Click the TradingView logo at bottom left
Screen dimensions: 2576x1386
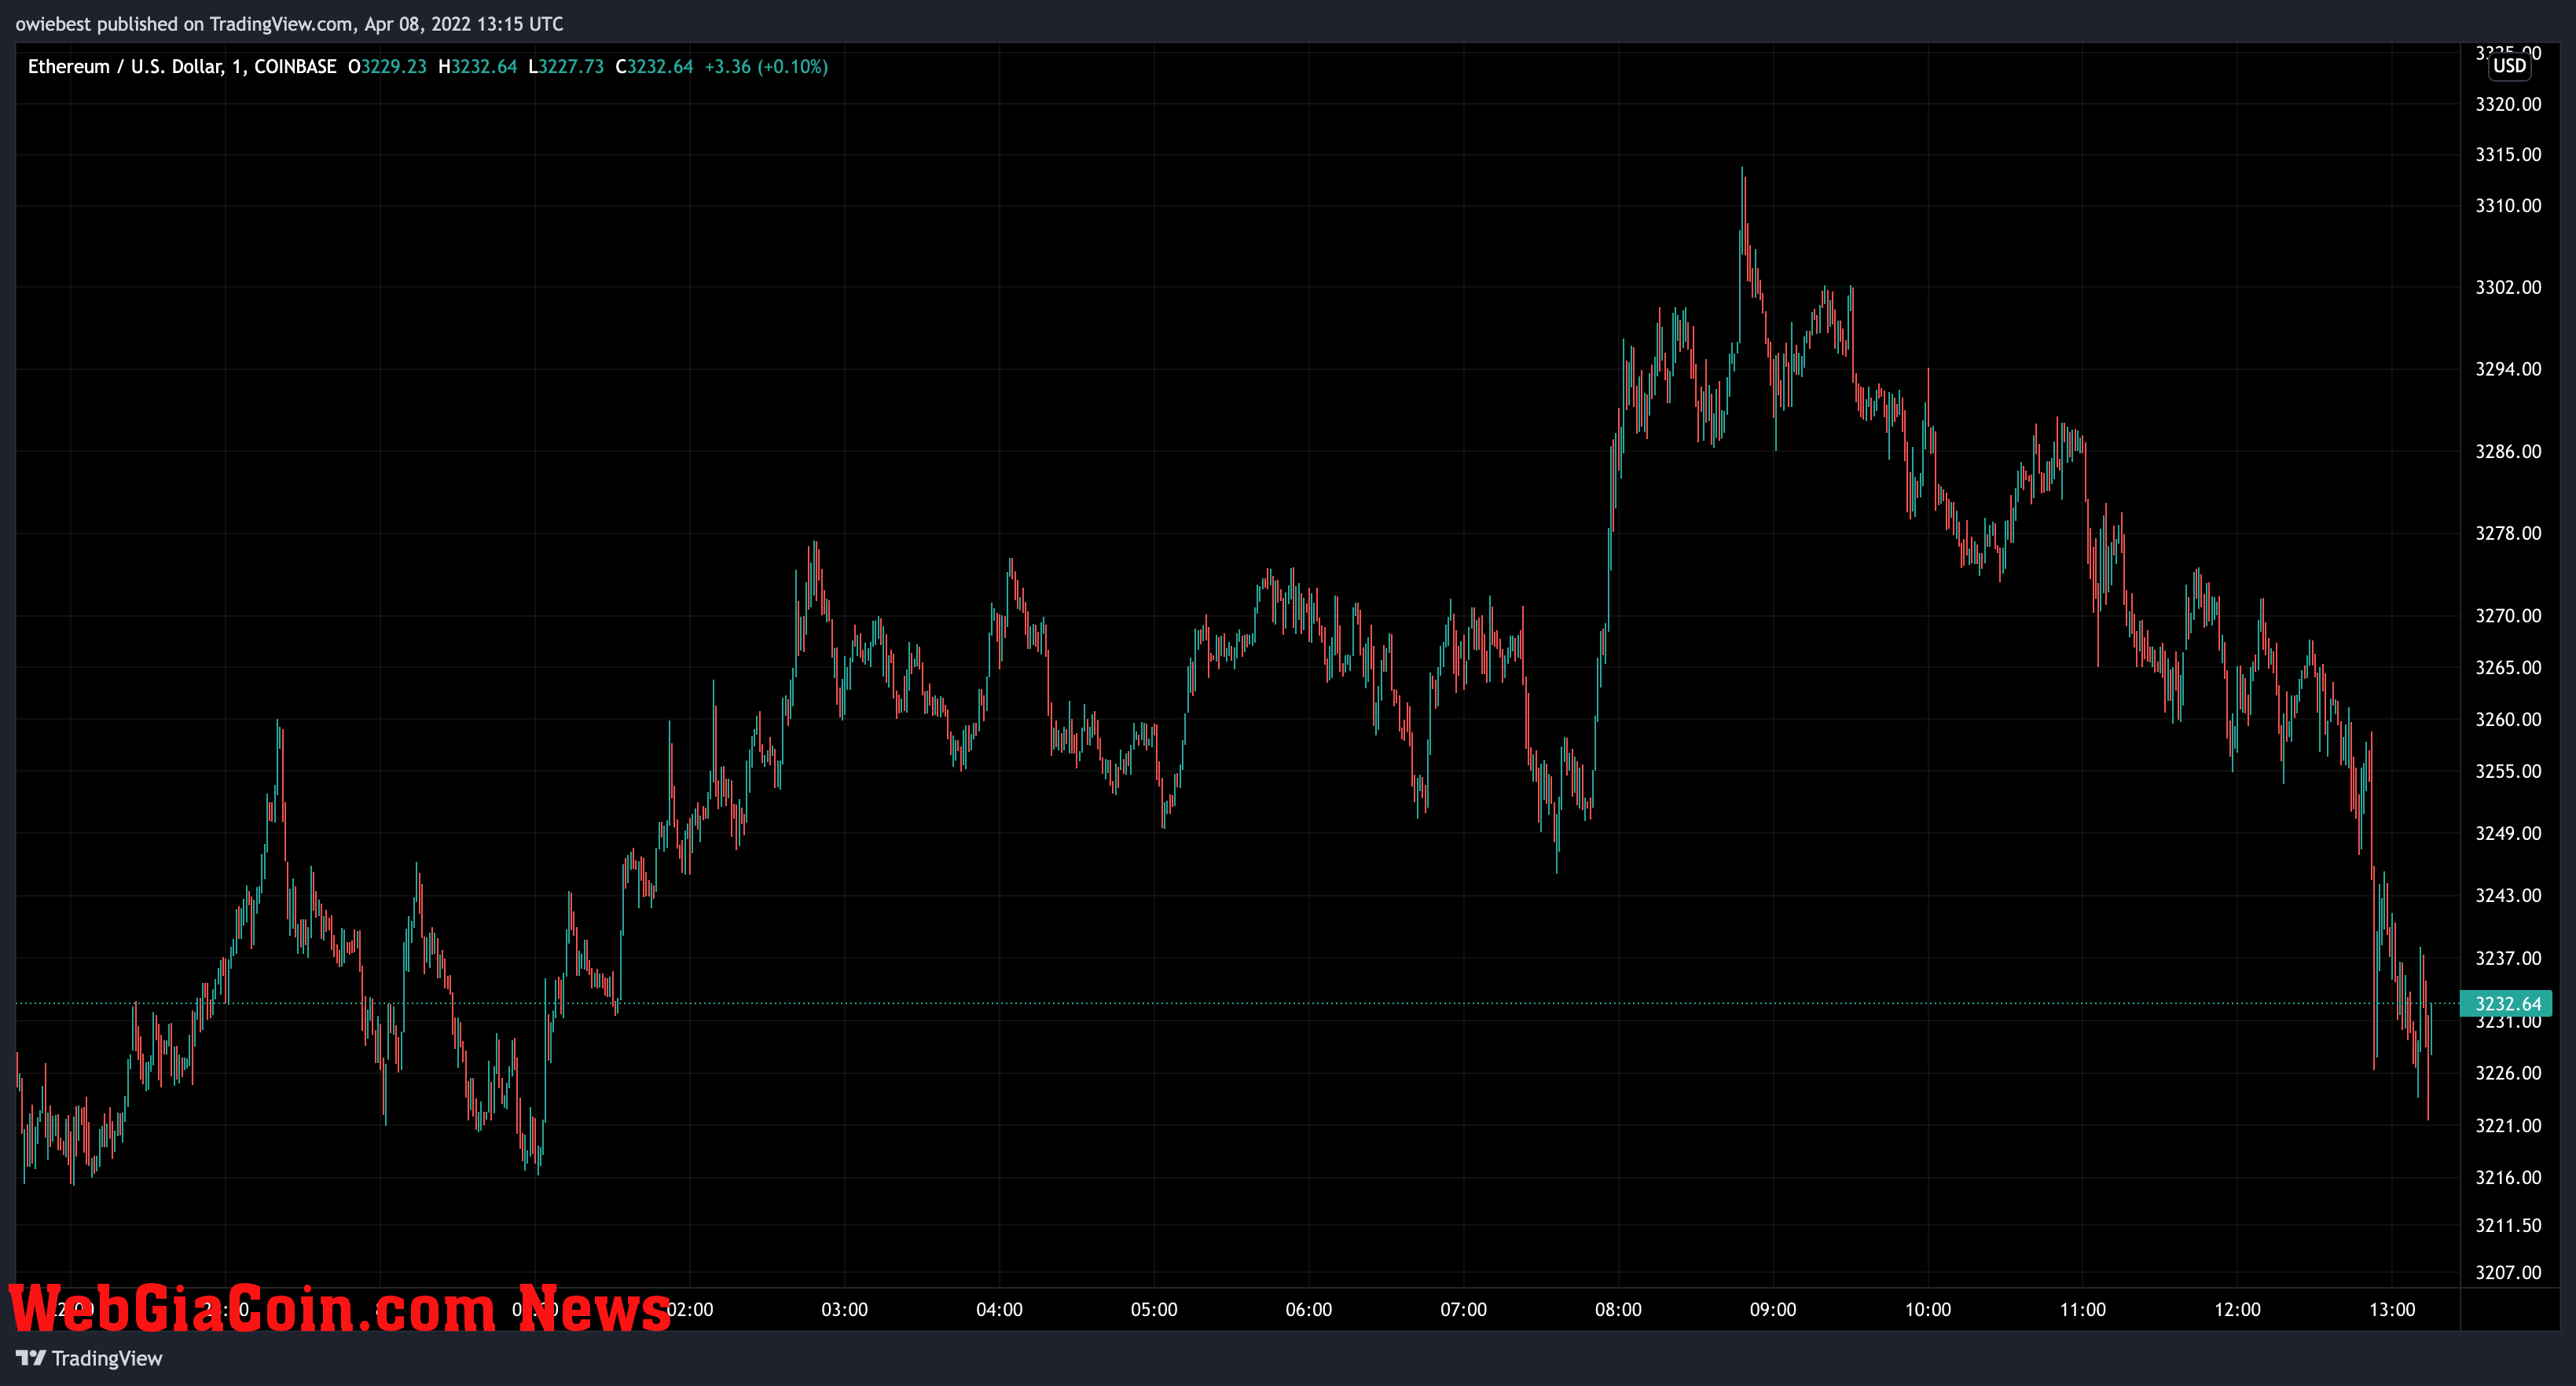(89, 1358)
